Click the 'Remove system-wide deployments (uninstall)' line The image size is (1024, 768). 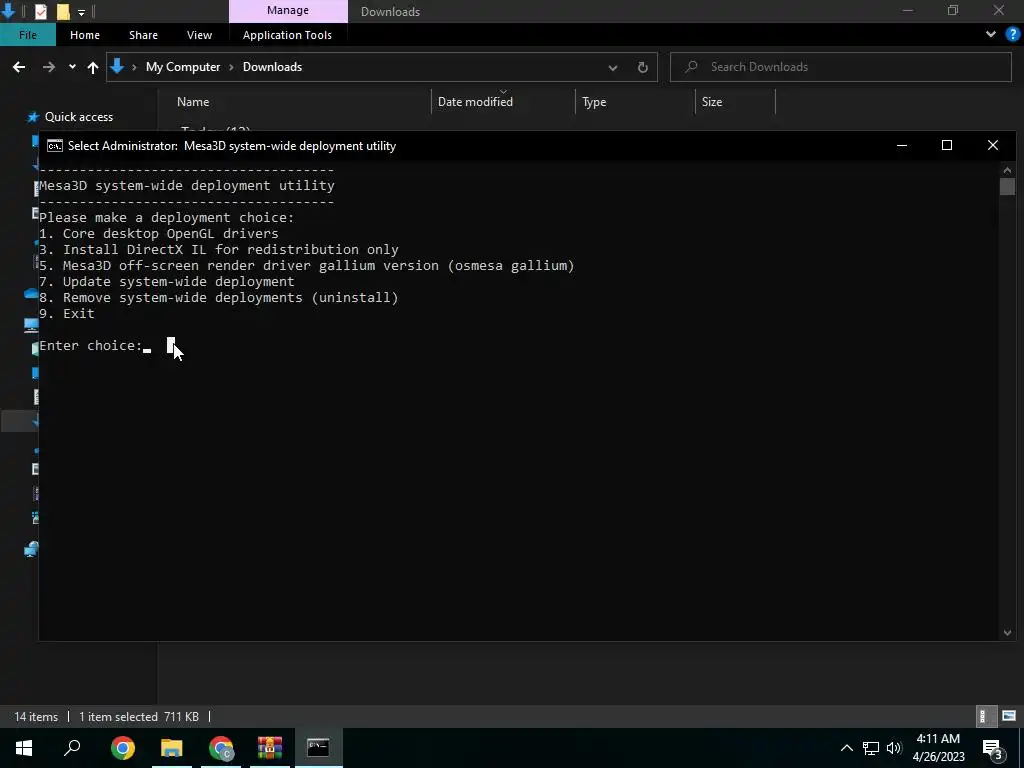point(219,297)
